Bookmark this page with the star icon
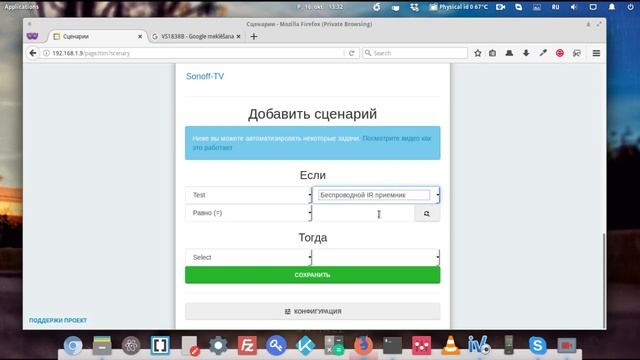This screenshot has width=640, height=360. coord(478,53)
